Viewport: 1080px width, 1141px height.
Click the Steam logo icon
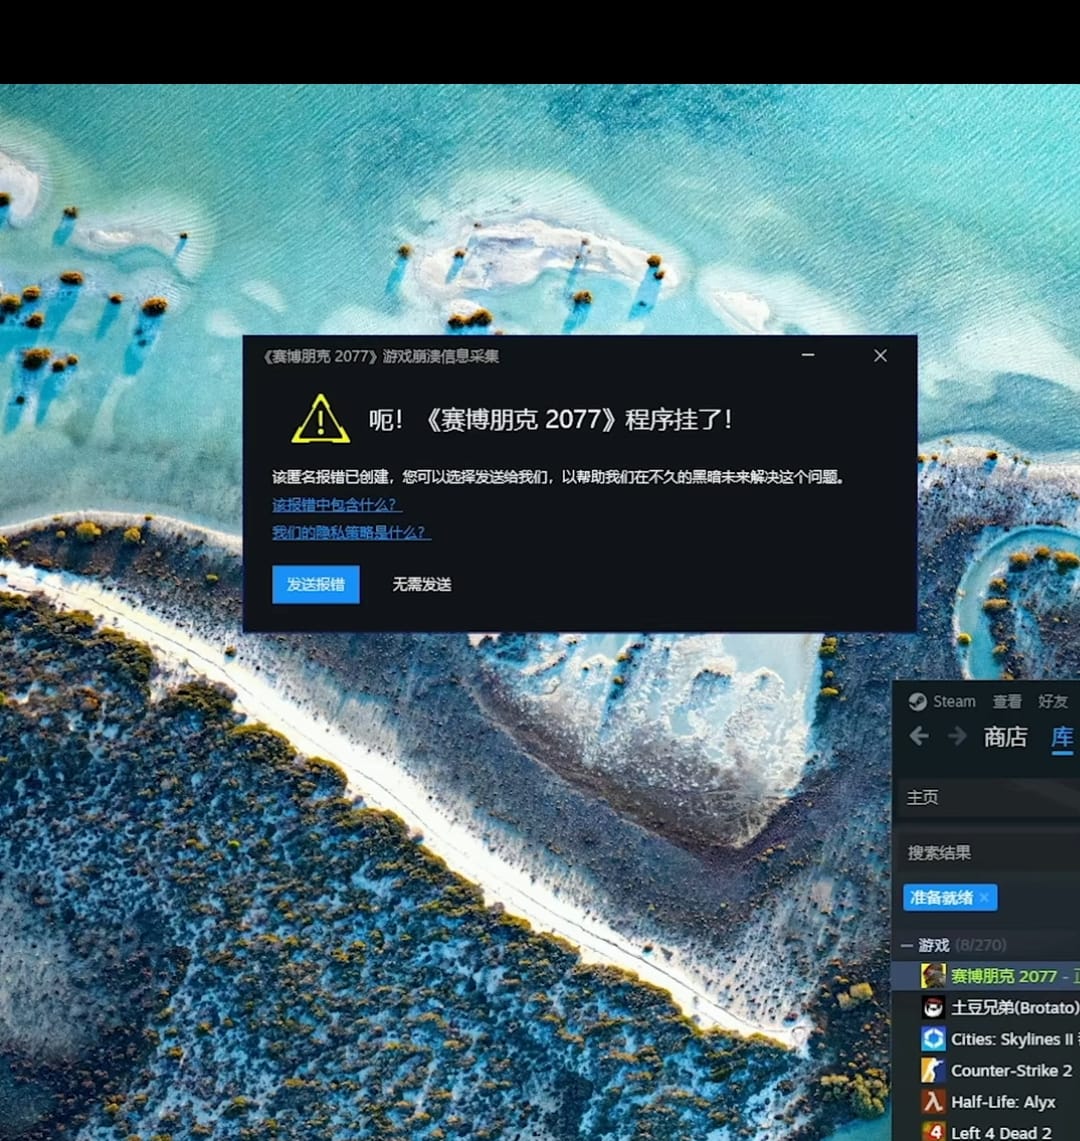click(917, 701)
